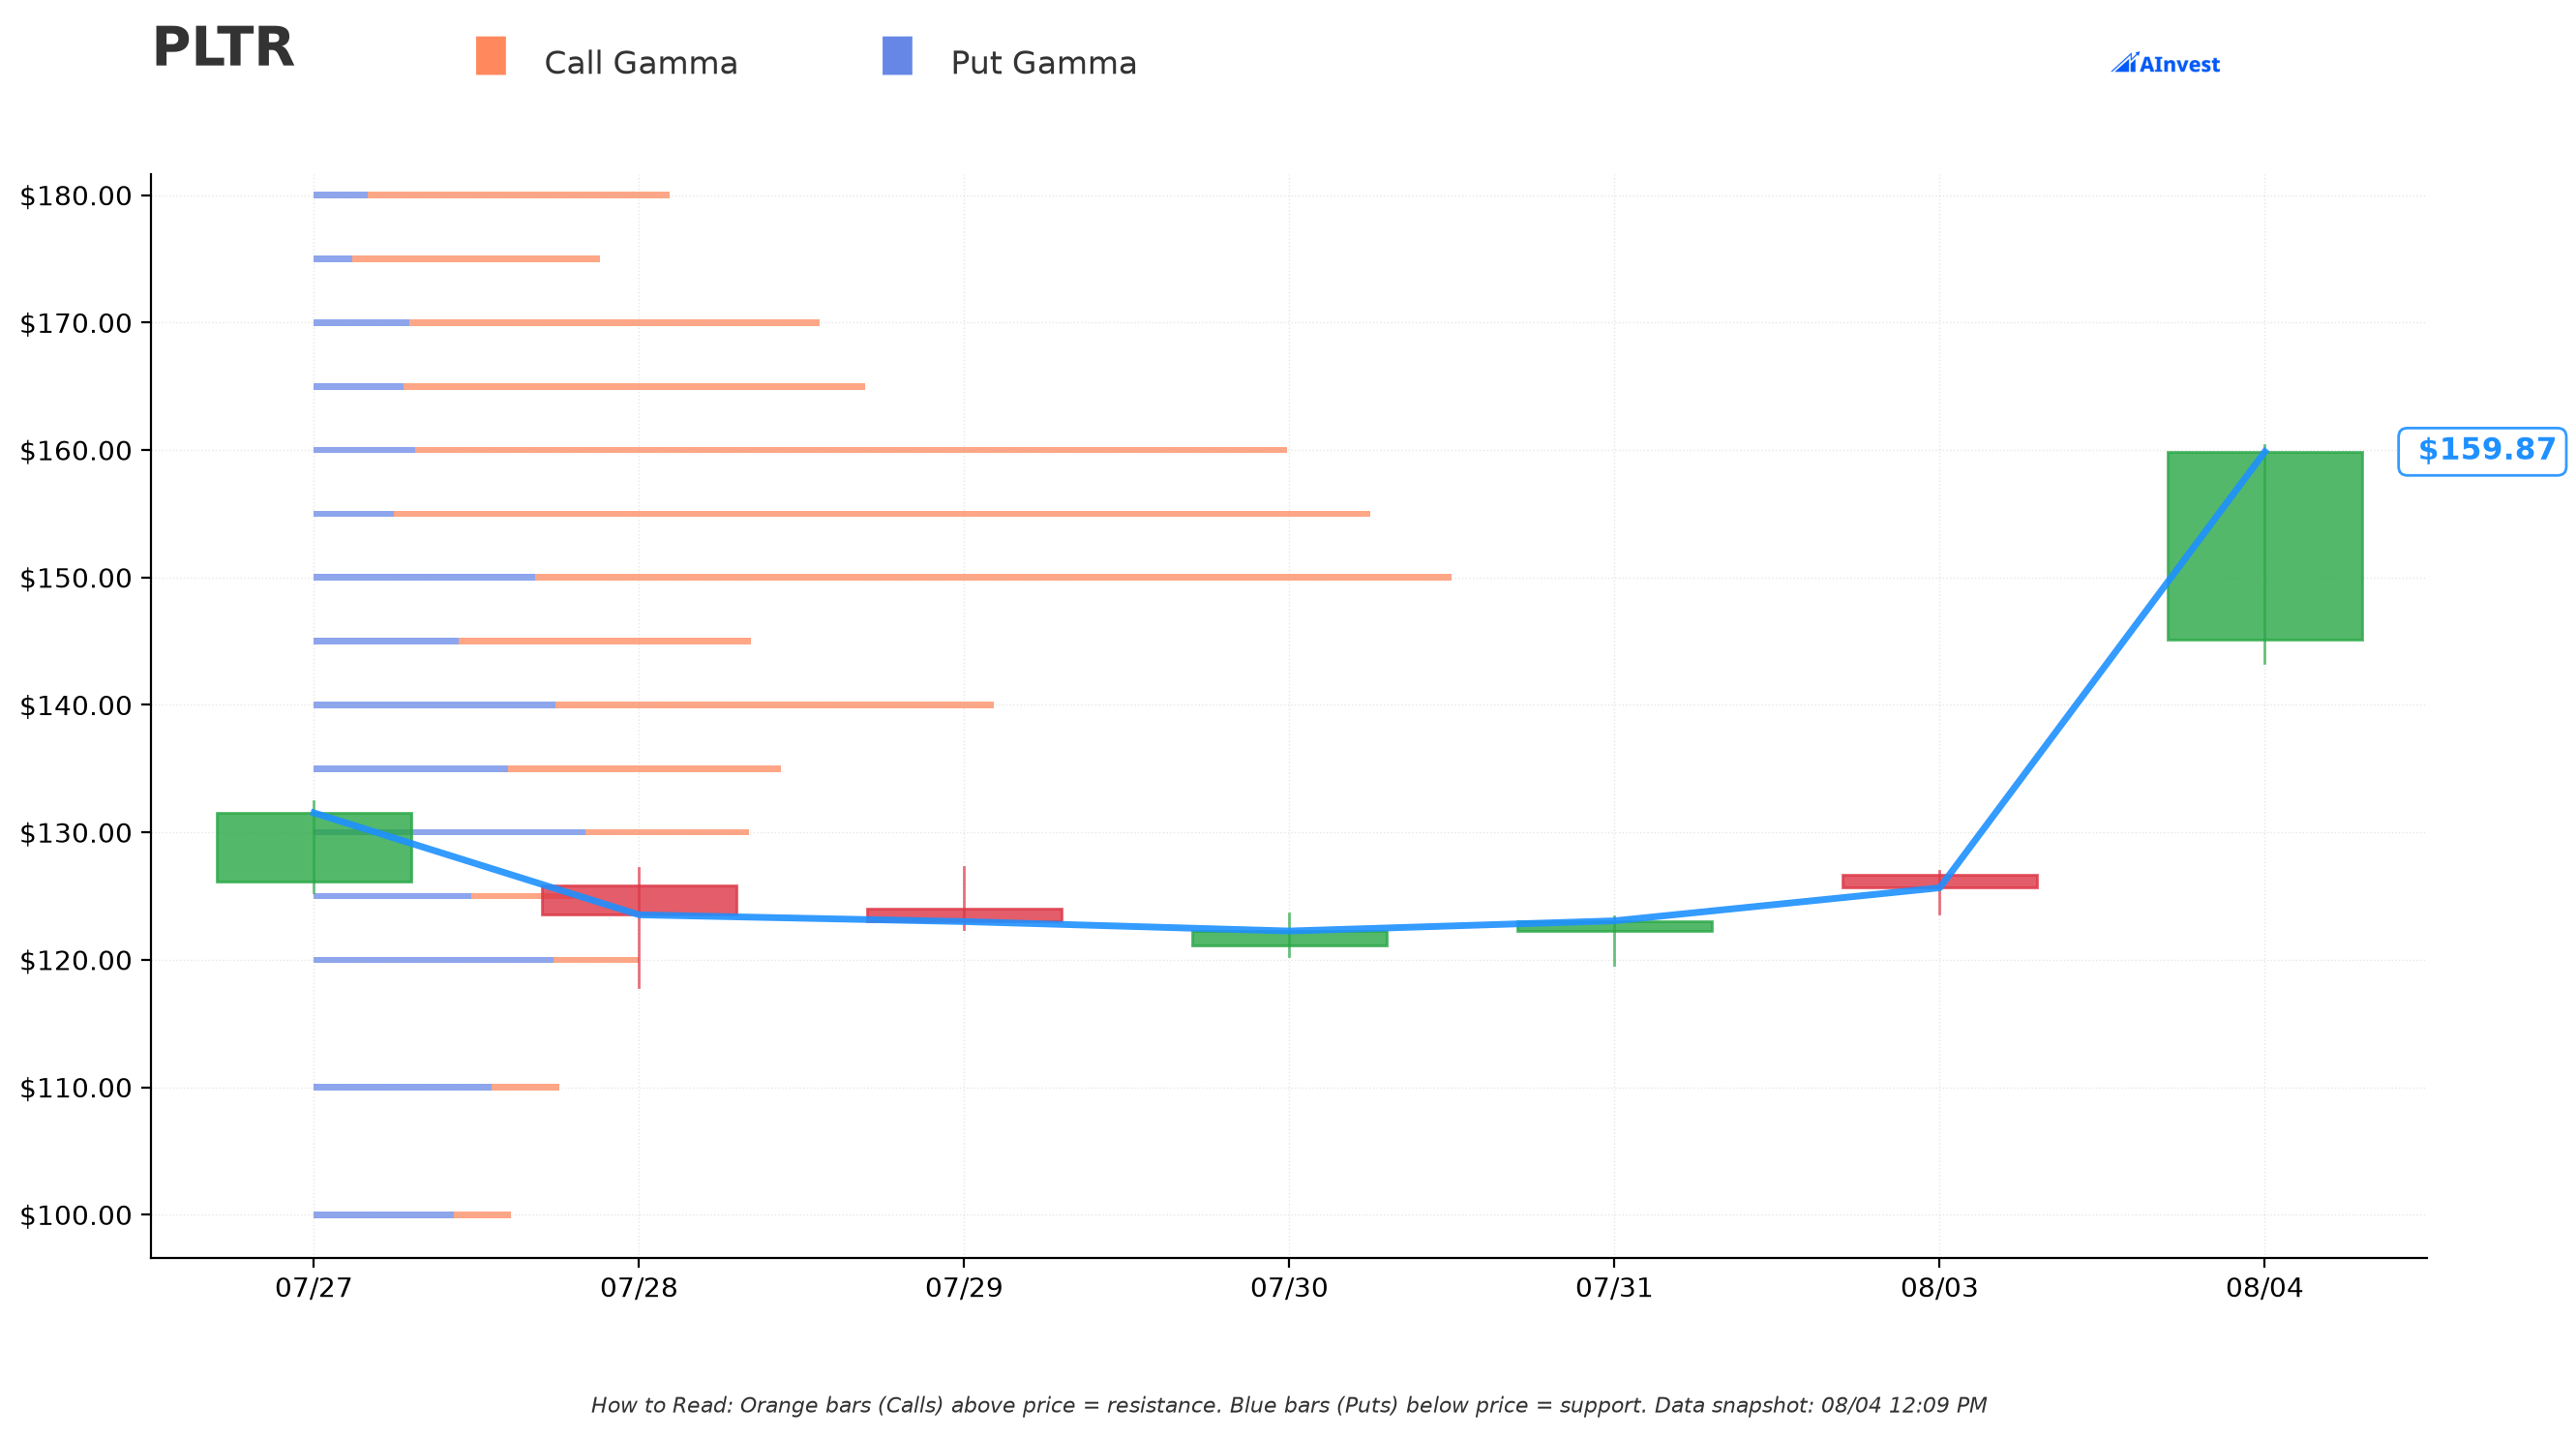Click the 08/03 date label
The width and height of the screenshot is (2576, 1437).
(x=1939, y=1288)
